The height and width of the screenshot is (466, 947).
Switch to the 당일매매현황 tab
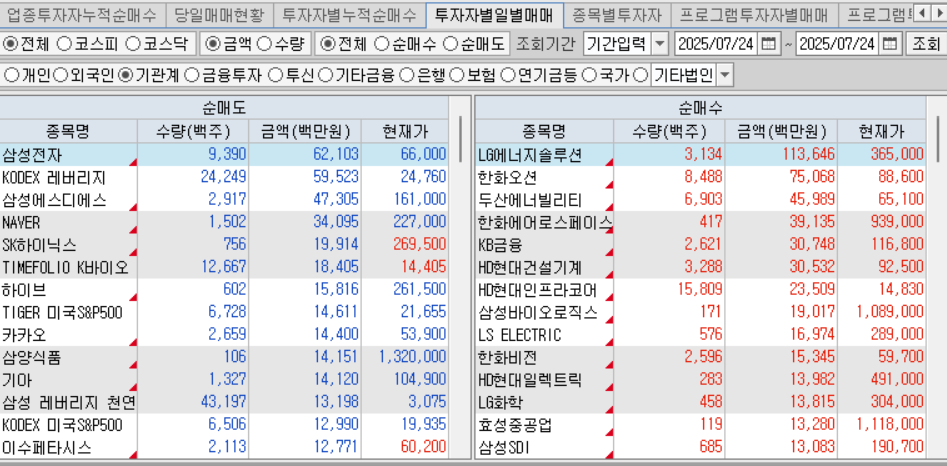[219, 14]
